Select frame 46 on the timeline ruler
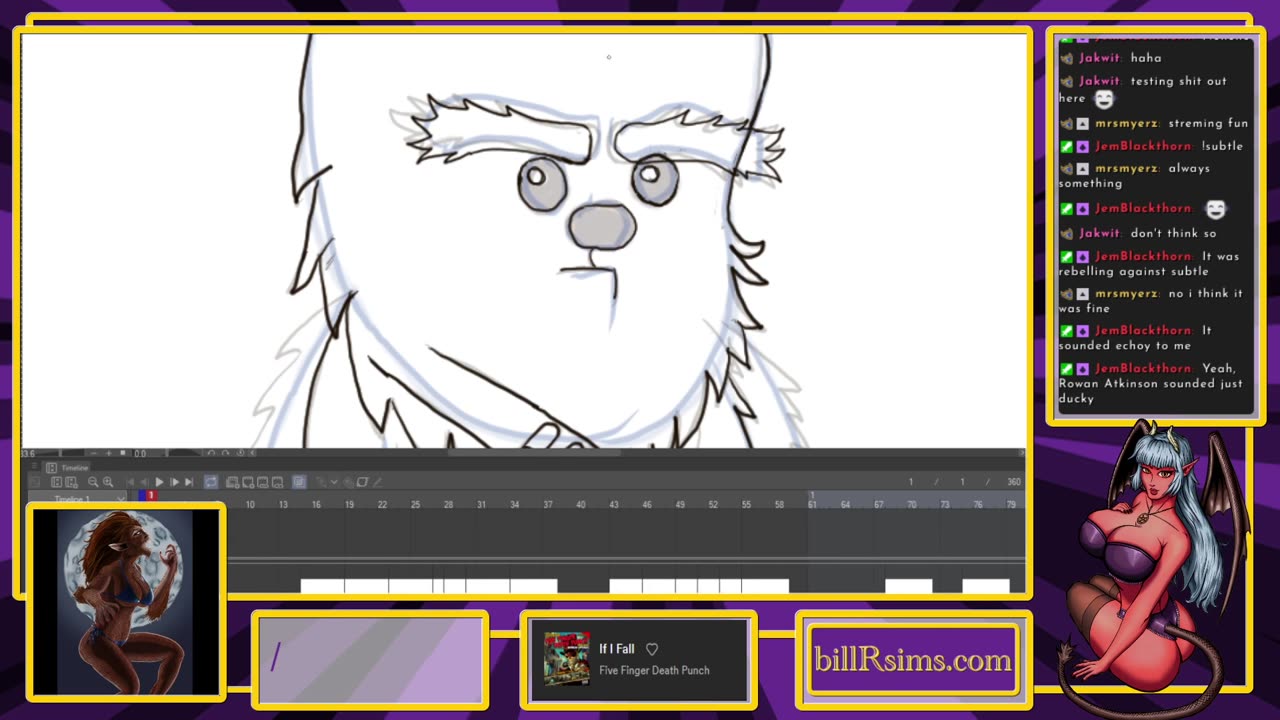Image resolution: width=1280 pixels, height=720 pixels. [x=646, y=504]
